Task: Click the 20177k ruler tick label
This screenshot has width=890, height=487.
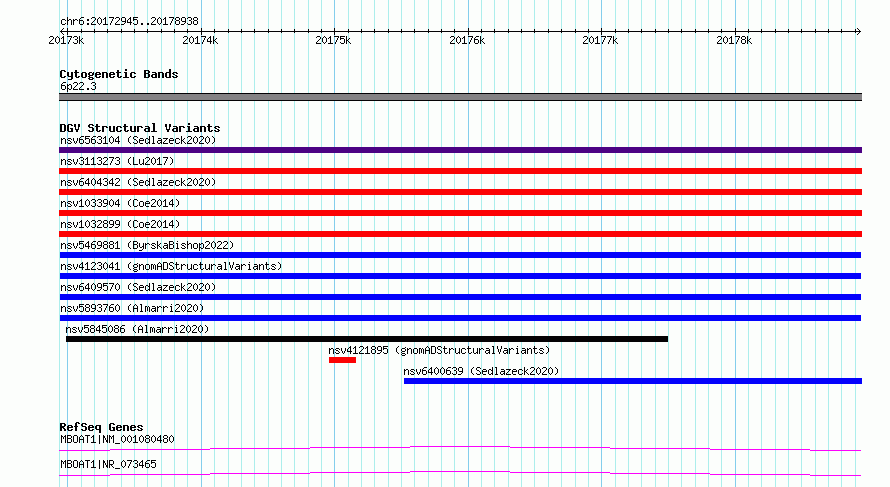Action: coord(601,40)
